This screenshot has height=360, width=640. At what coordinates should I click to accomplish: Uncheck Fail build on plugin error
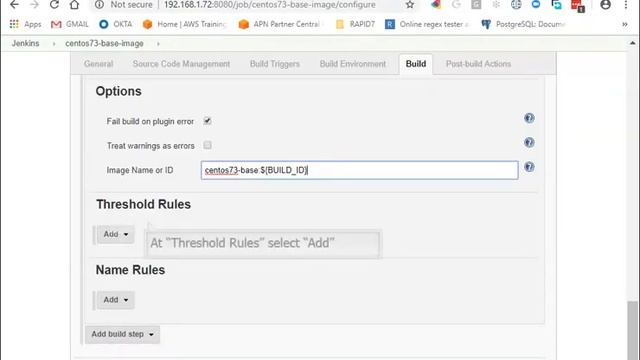point(207,121)
